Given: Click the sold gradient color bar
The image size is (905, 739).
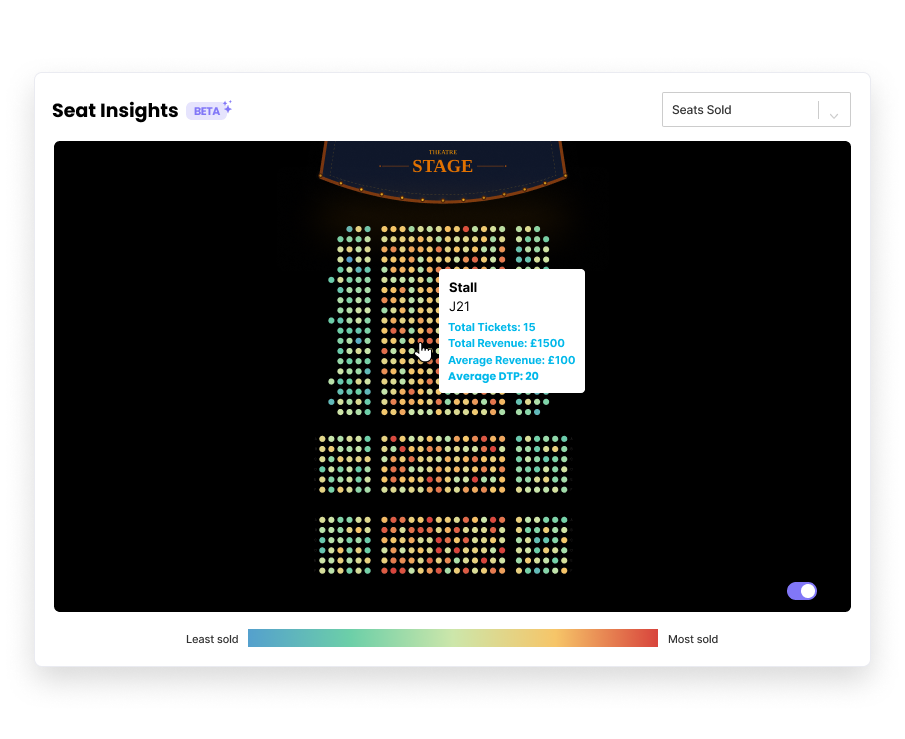Looking at the screenshot, I should point(452,638).
